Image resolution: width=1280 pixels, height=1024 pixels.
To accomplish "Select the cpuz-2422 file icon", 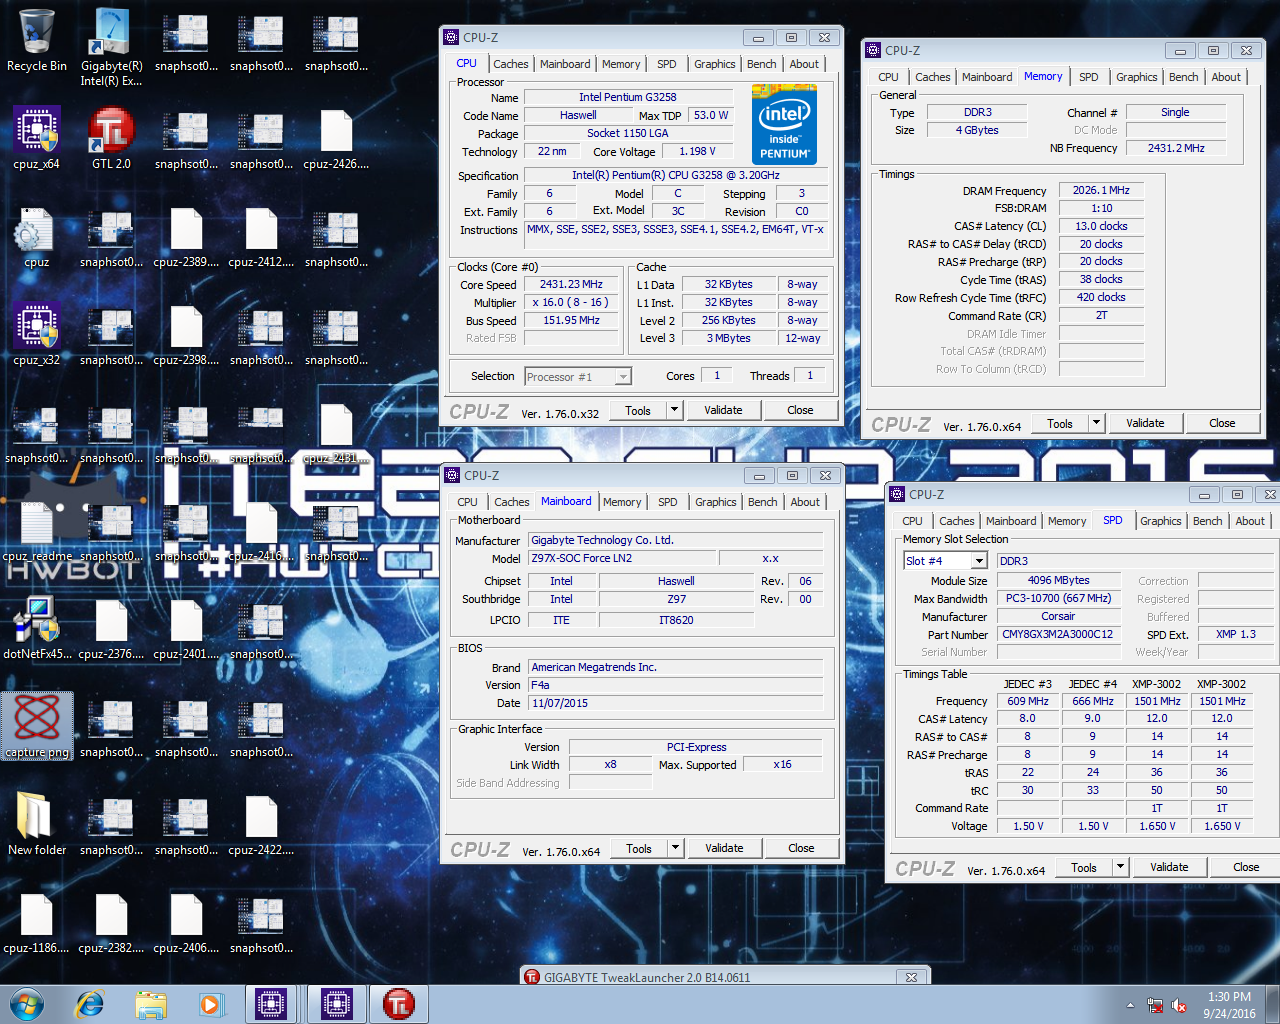I will pos(261,824).
